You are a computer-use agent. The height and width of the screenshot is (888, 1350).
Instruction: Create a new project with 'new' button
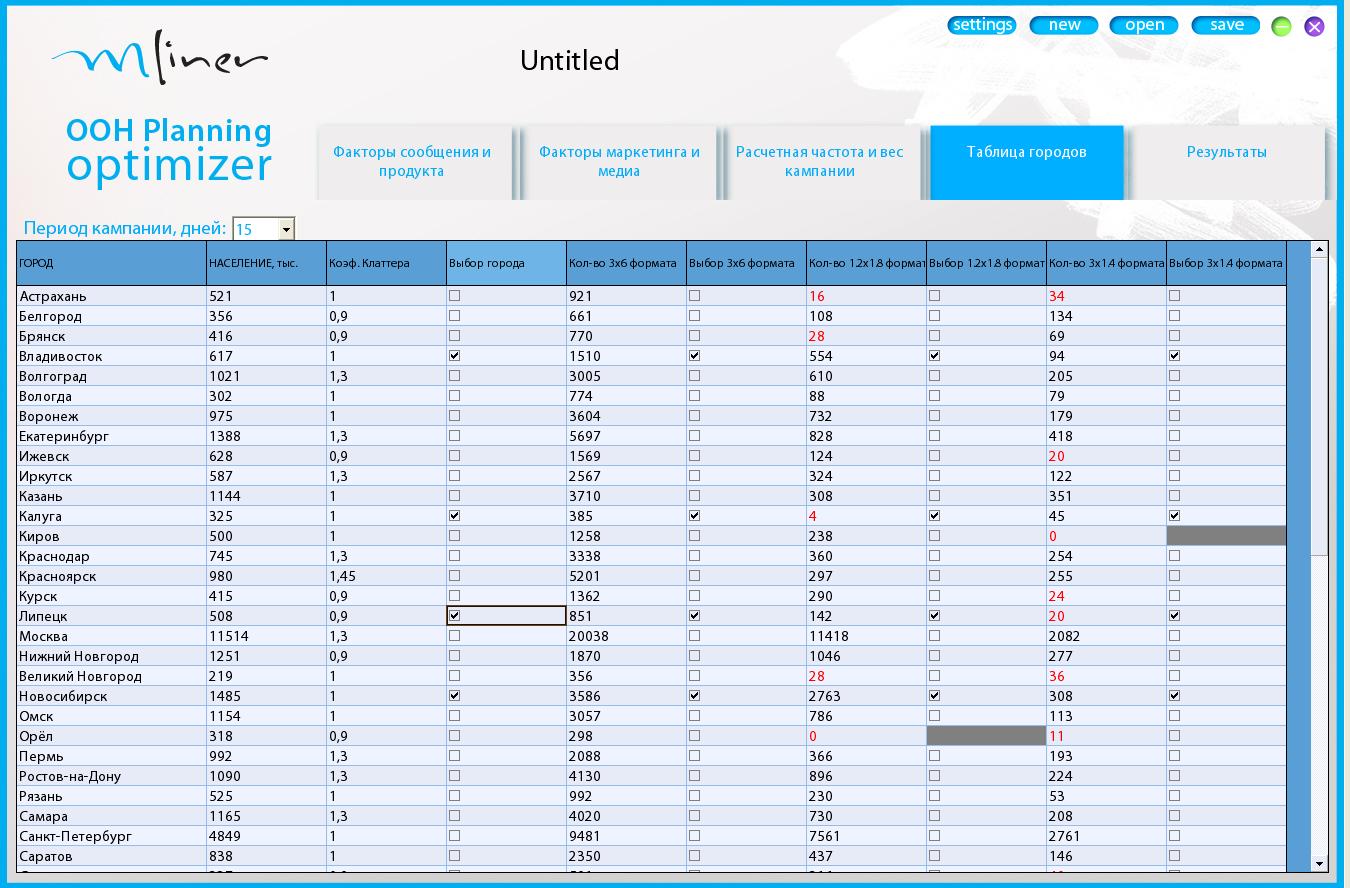coord(1064,25)
